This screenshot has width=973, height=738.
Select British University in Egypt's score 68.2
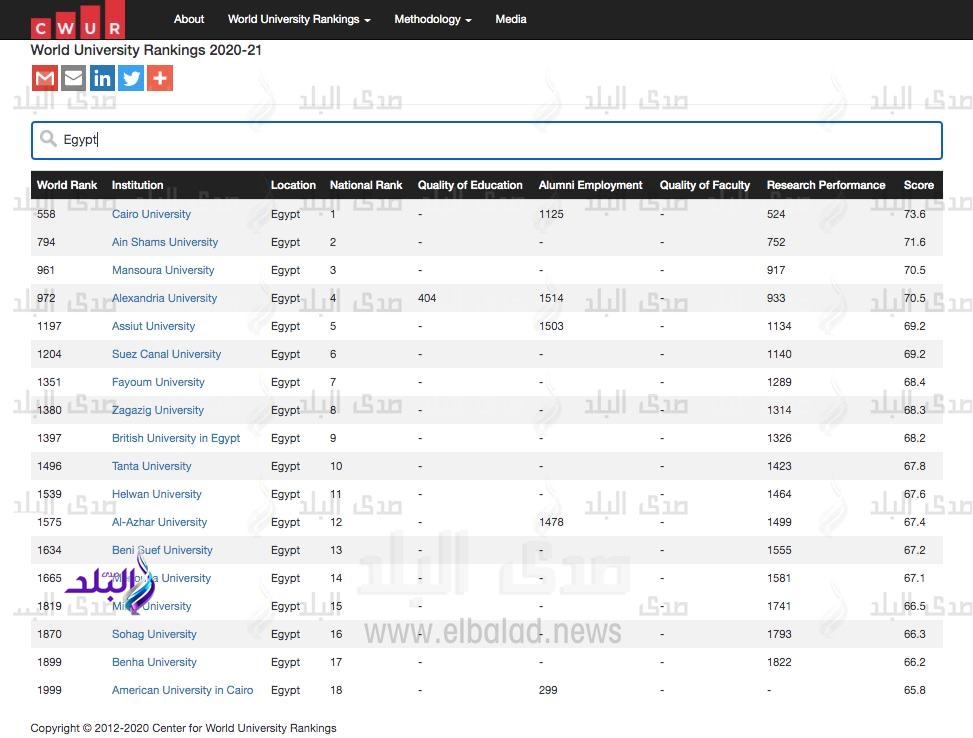915,438
